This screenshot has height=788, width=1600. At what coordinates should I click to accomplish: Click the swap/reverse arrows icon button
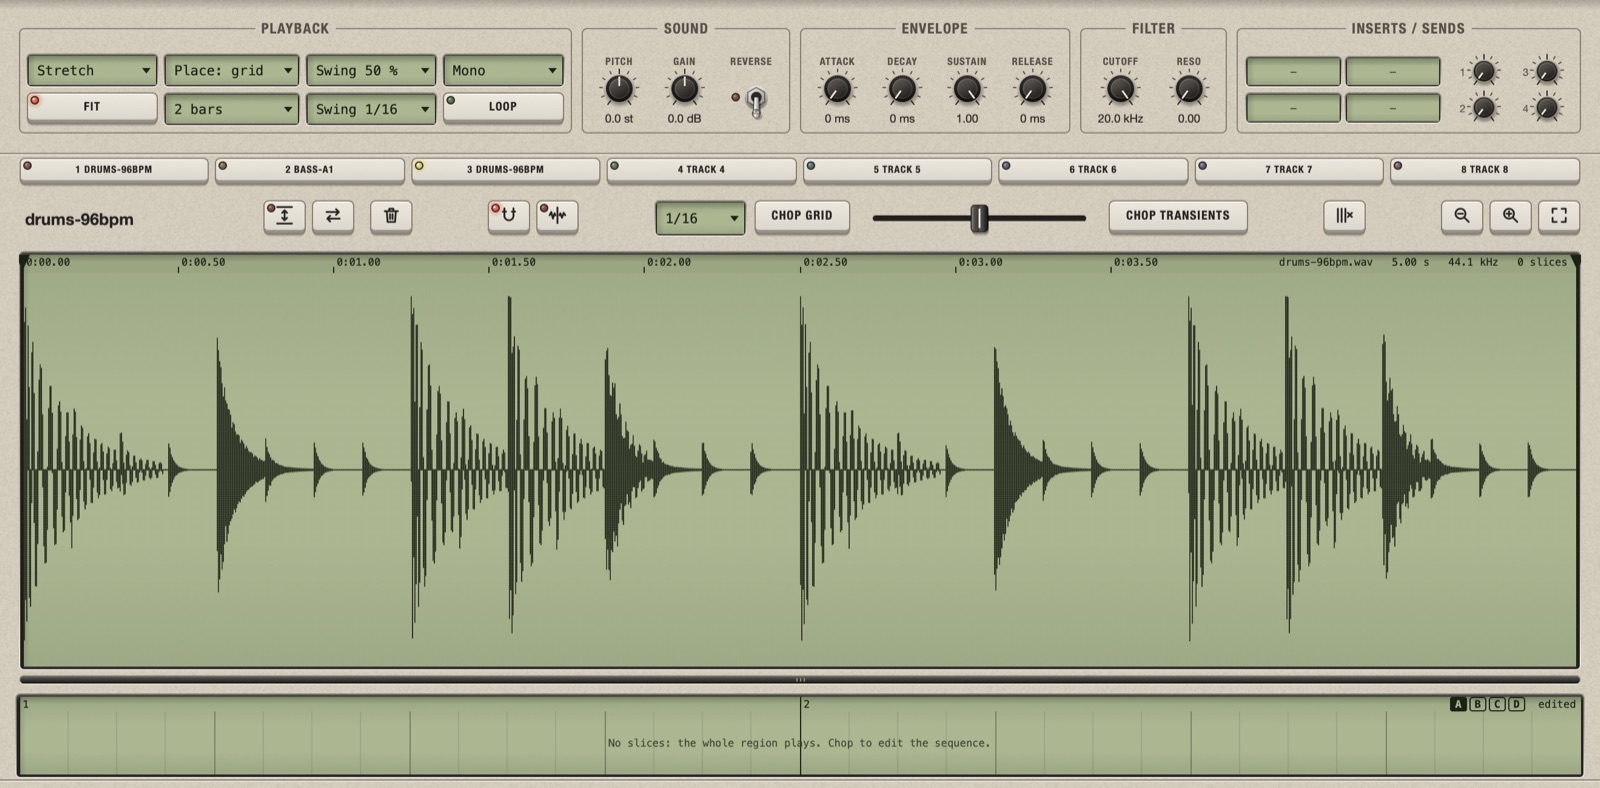333,216
